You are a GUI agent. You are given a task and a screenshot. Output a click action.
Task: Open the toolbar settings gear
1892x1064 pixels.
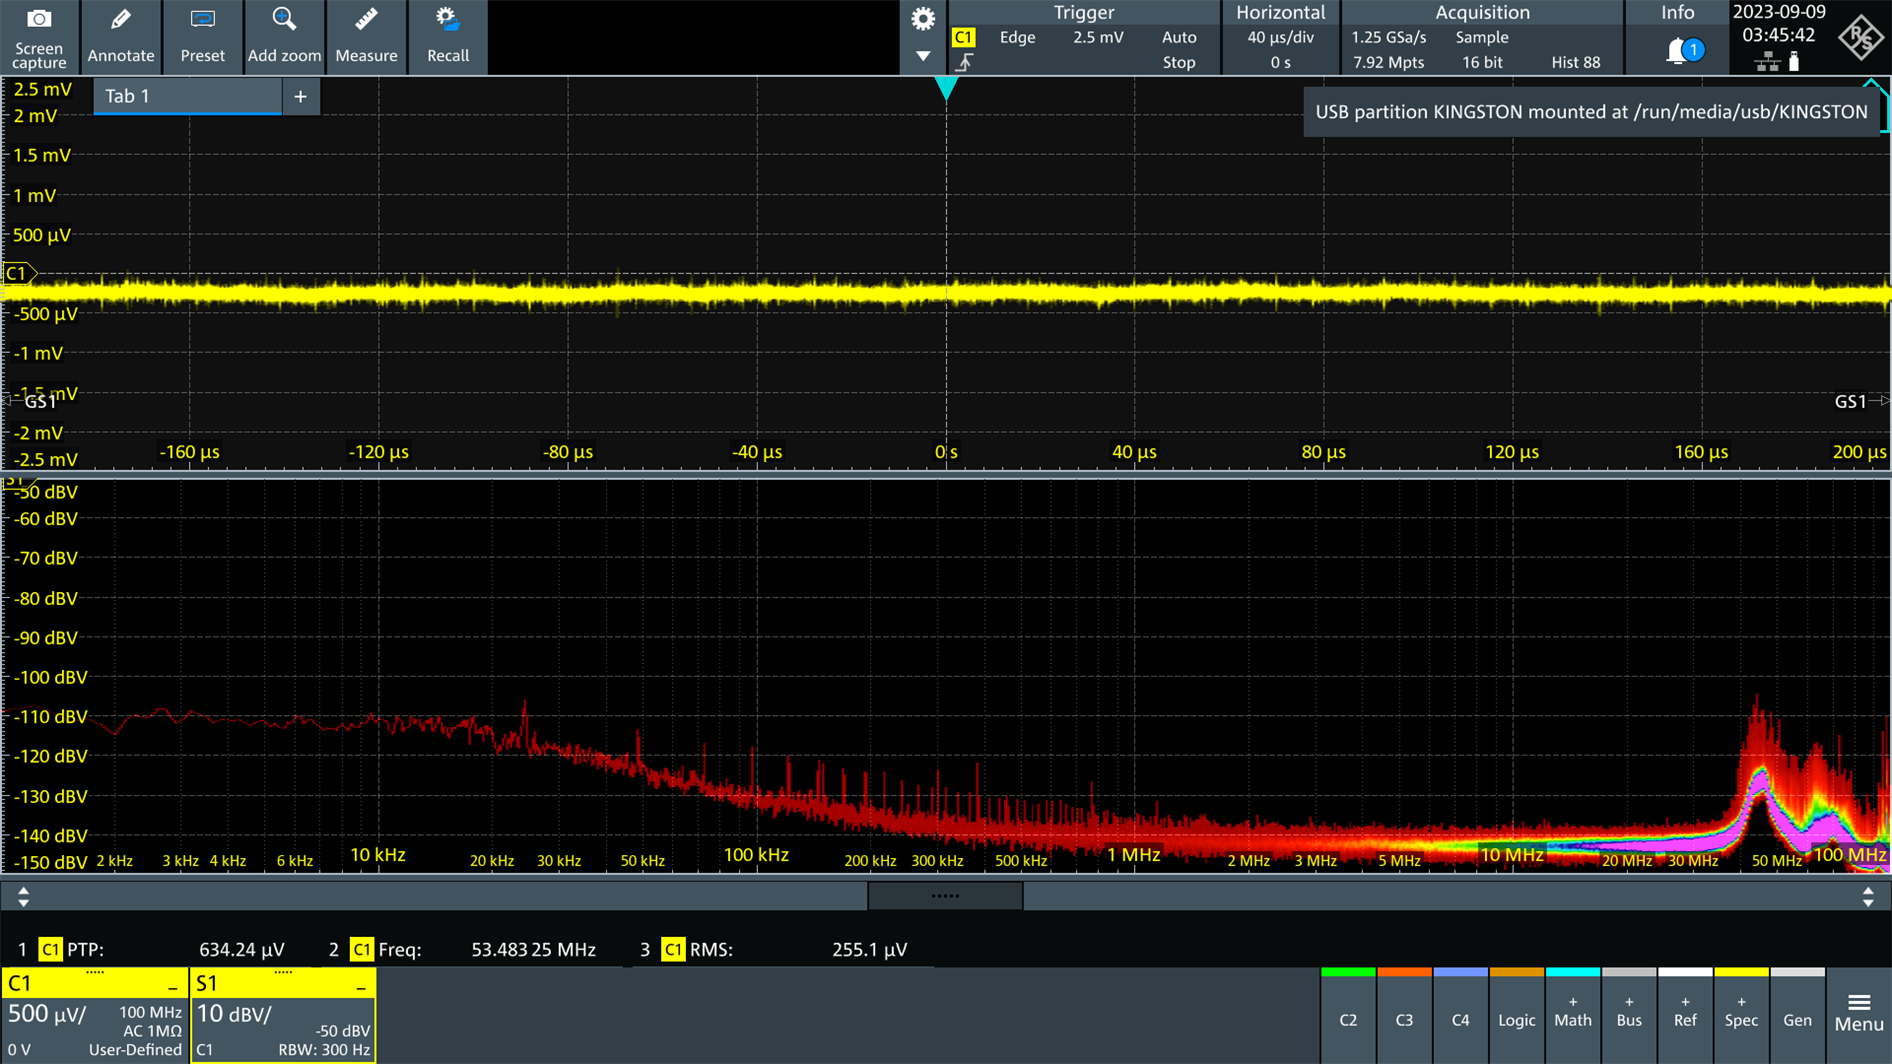pyautogui.click(x=923, y=19)
